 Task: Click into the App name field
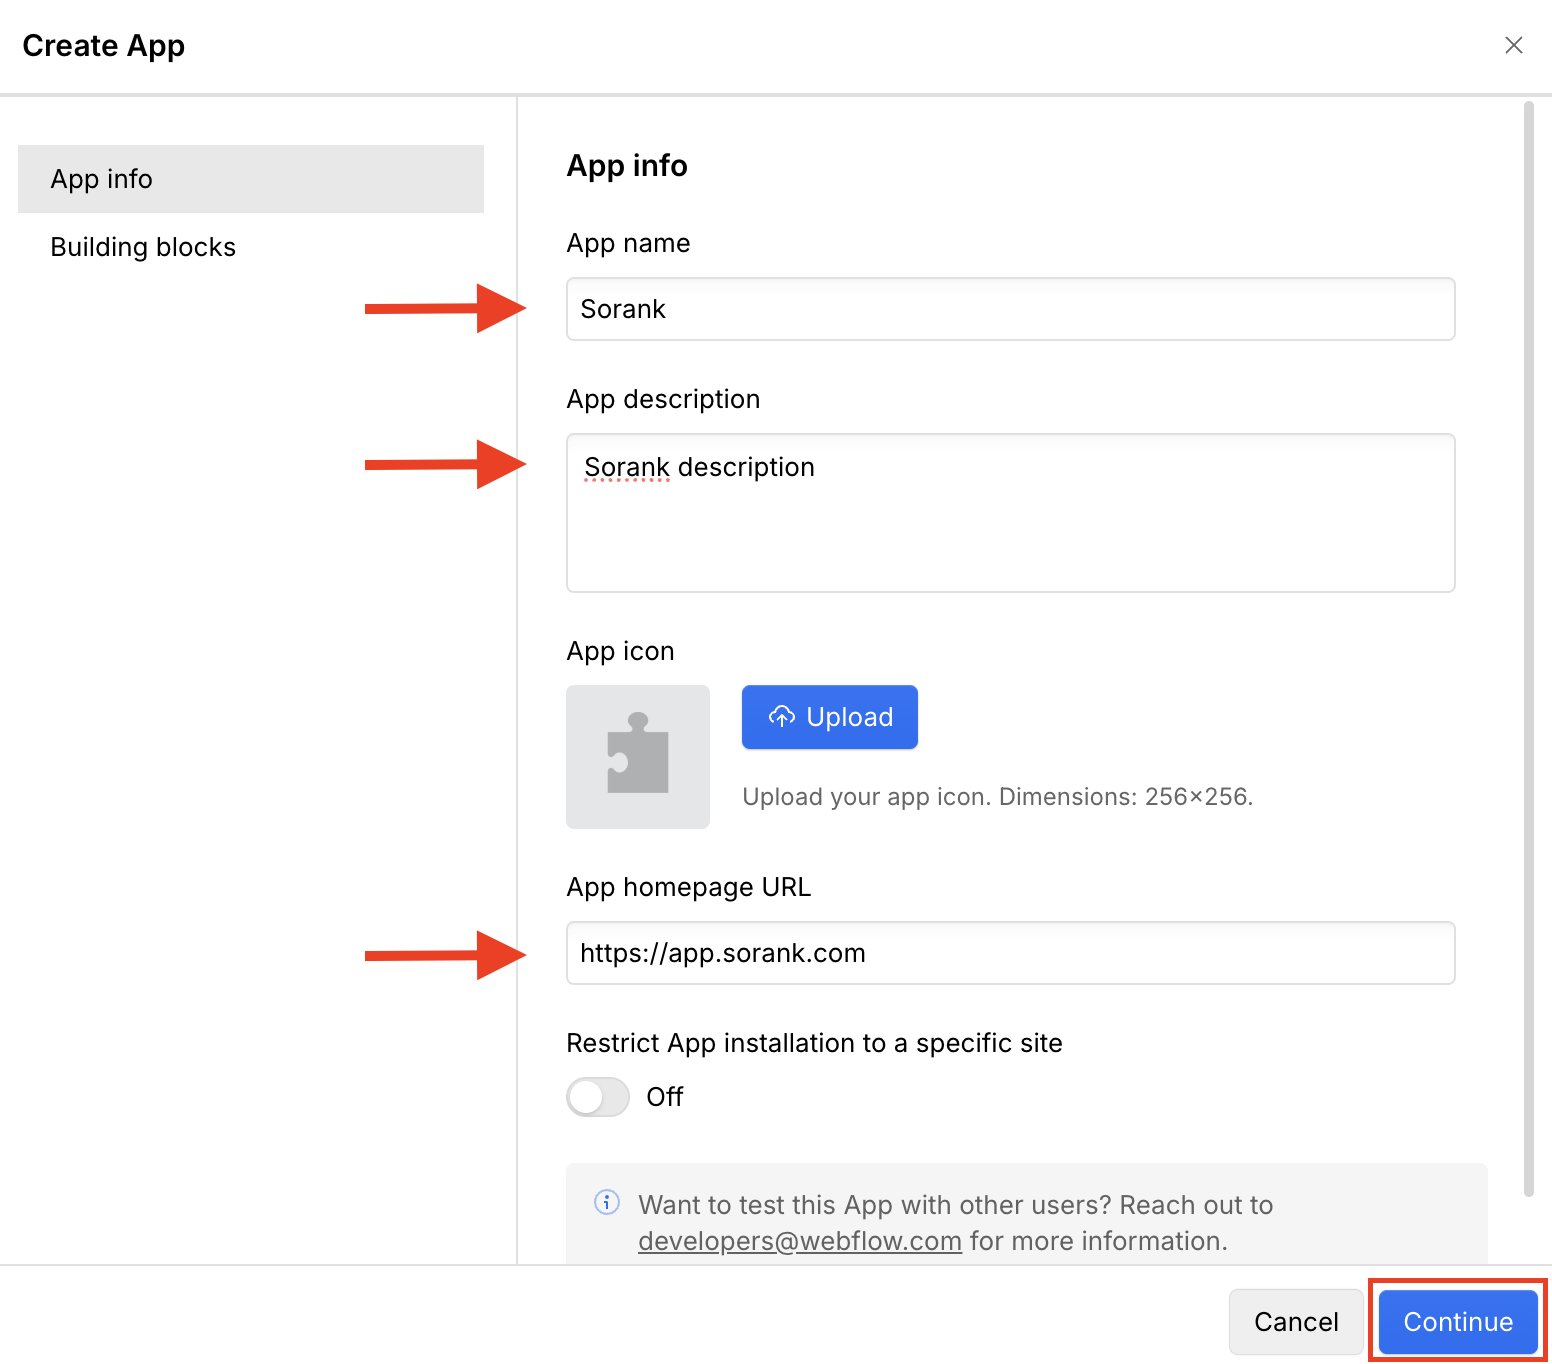[1010, 309]
